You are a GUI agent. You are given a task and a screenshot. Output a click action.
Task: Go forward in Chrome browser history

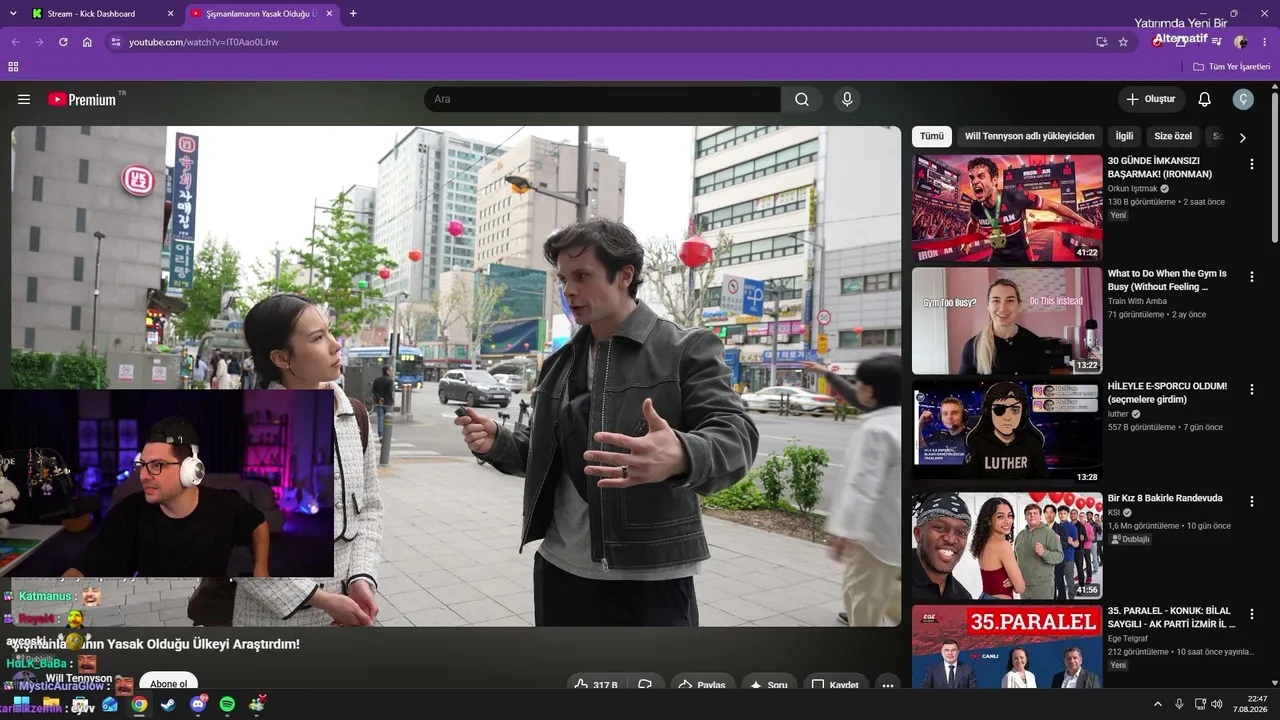39,42
